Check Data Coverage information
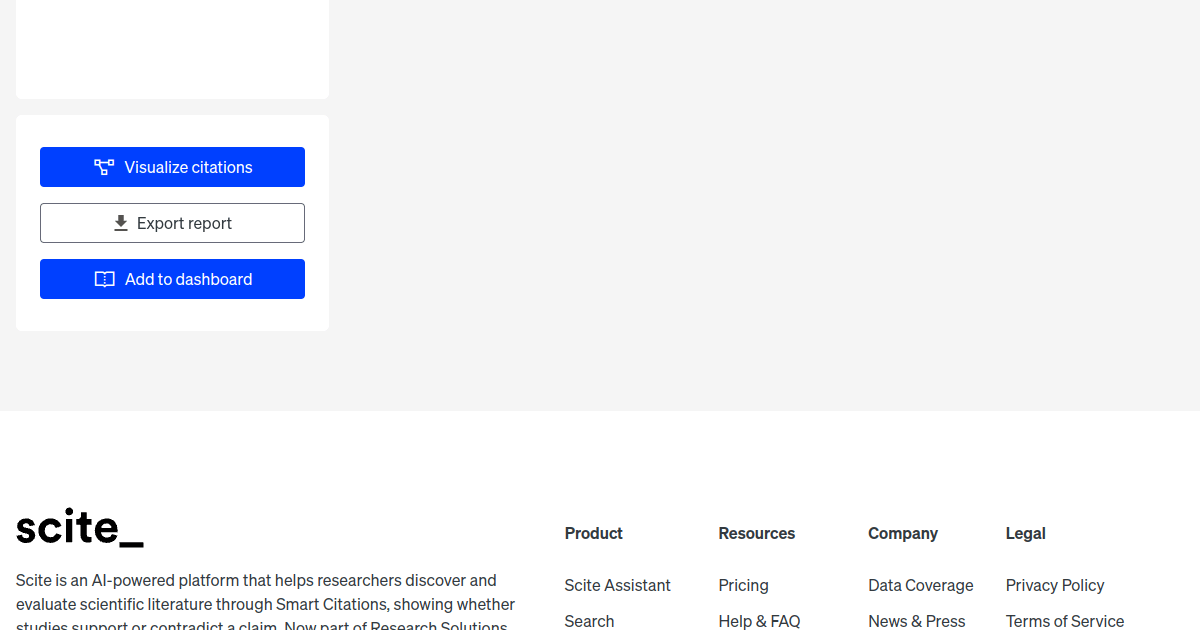 point(920,585)
